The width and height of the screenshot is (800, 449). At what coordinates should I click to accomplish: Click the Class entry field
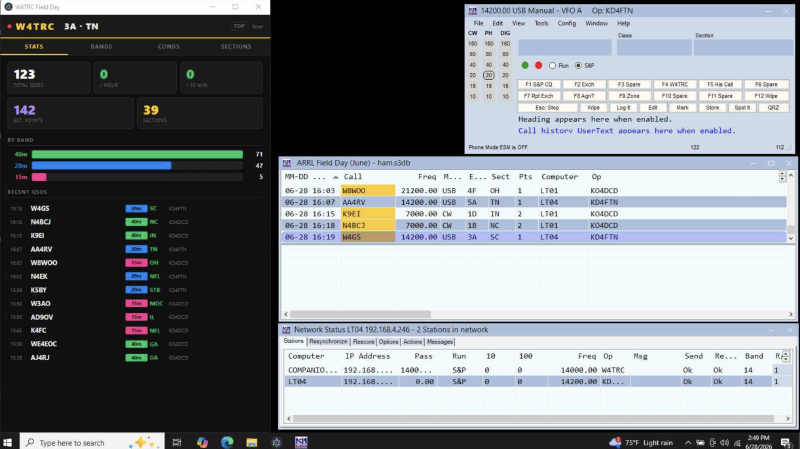(x=654, y=47)
